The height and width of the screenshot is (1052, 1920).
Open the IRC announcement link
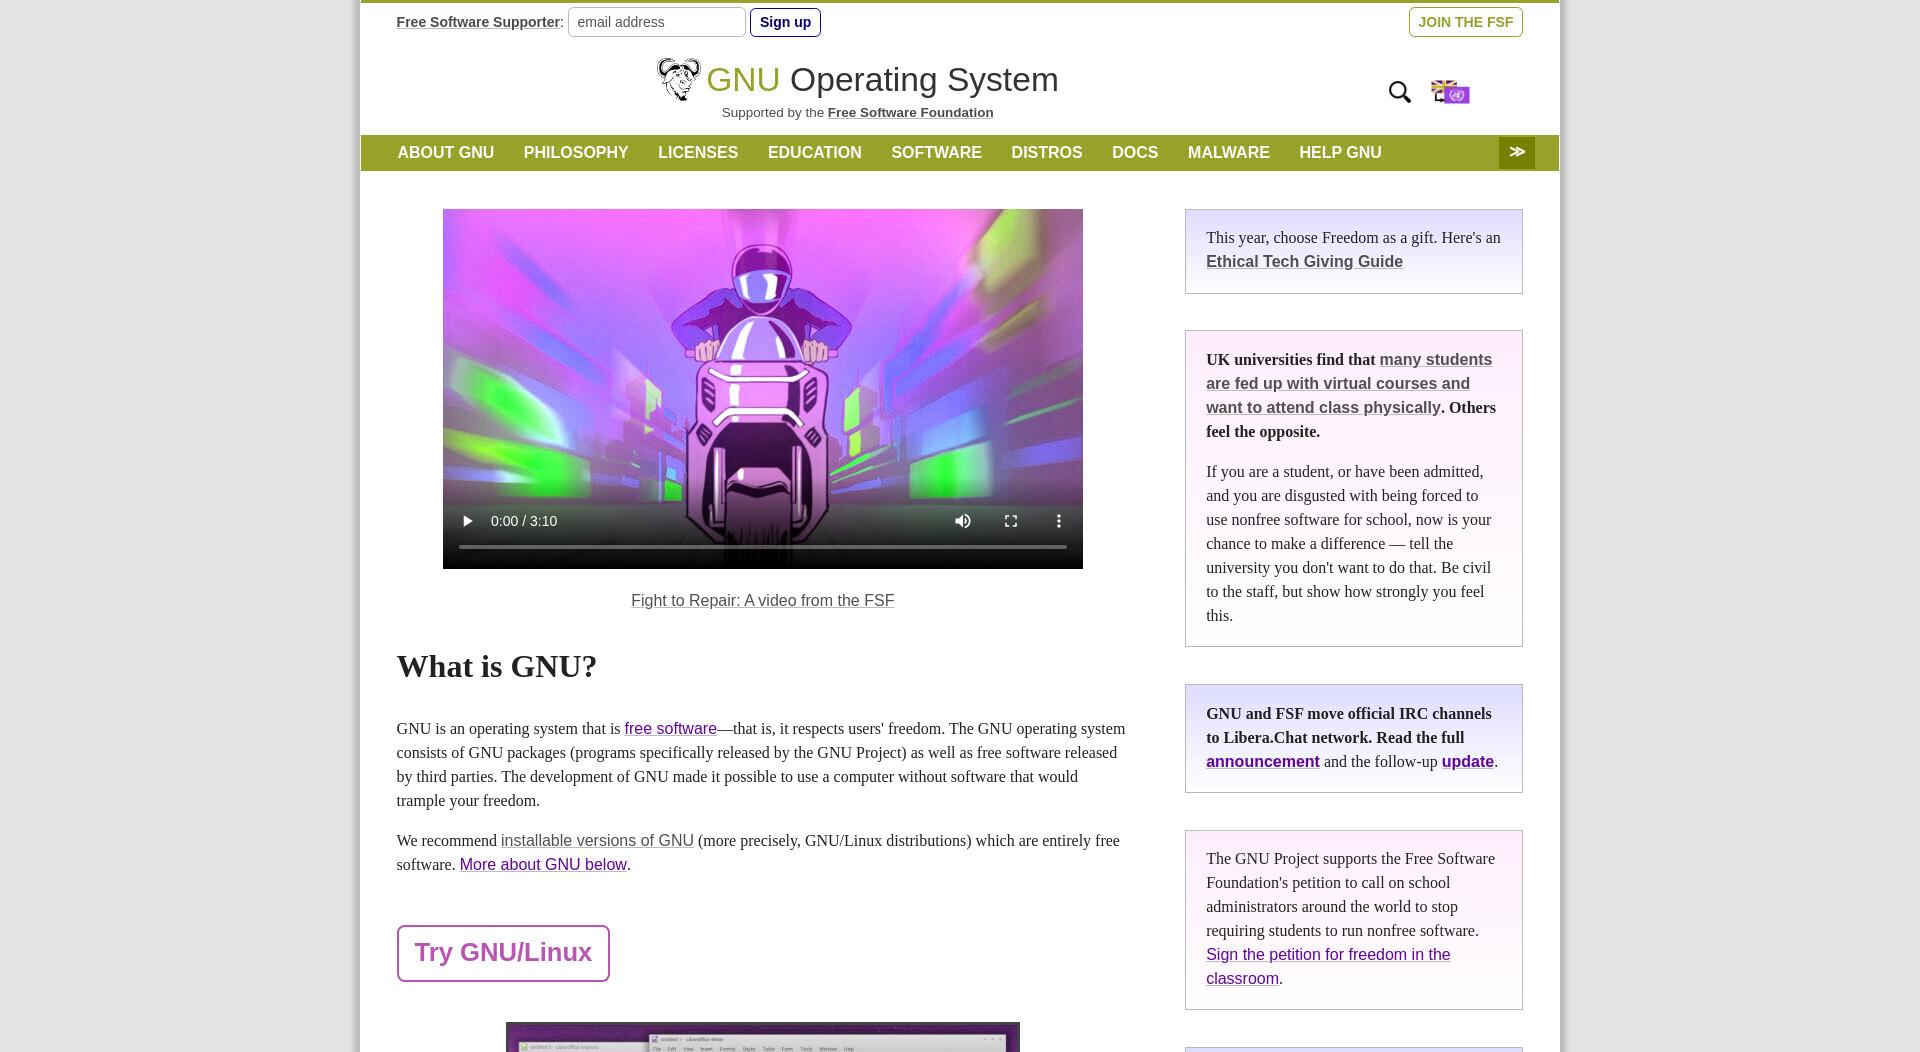1262,762
